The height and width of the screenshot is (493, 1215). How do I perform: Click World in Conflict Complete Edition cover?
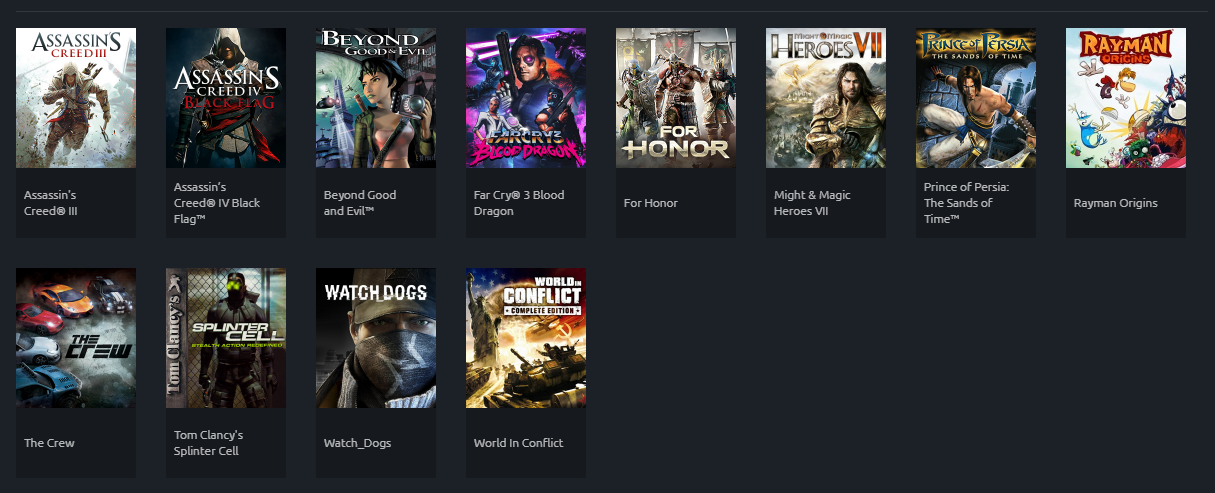(x=526, y=338)
